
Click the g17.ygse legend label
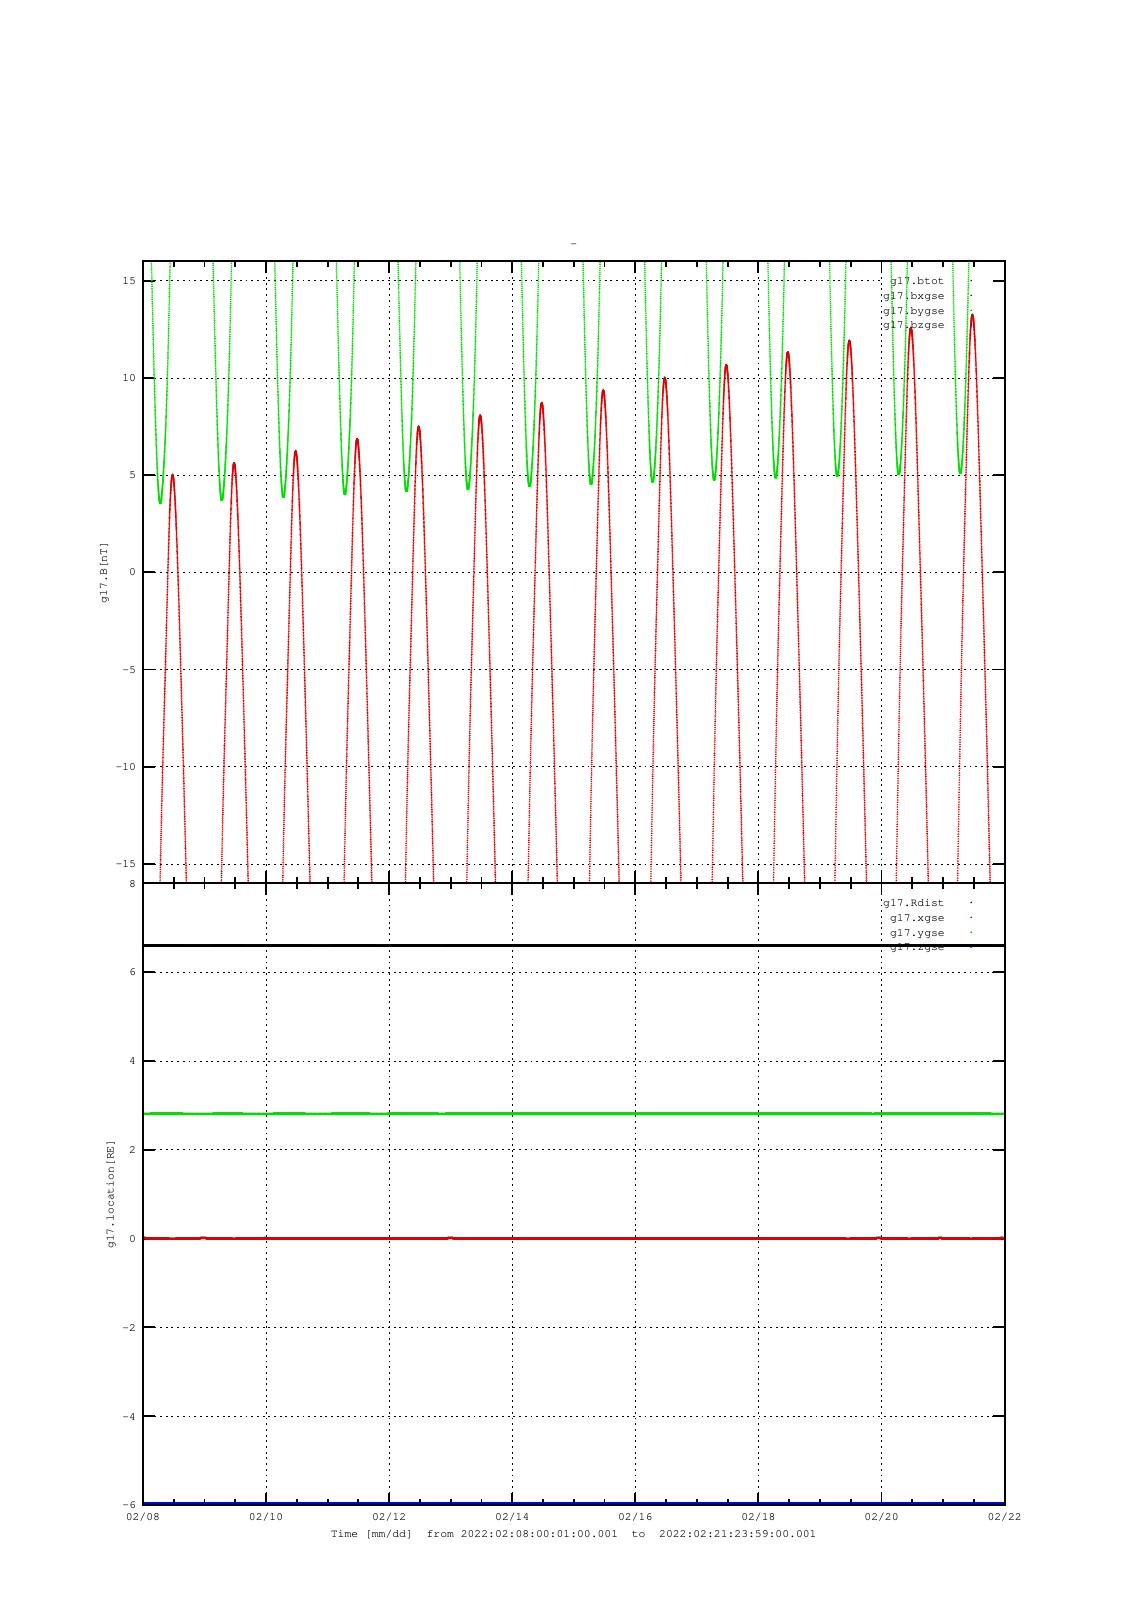[917, 933]
